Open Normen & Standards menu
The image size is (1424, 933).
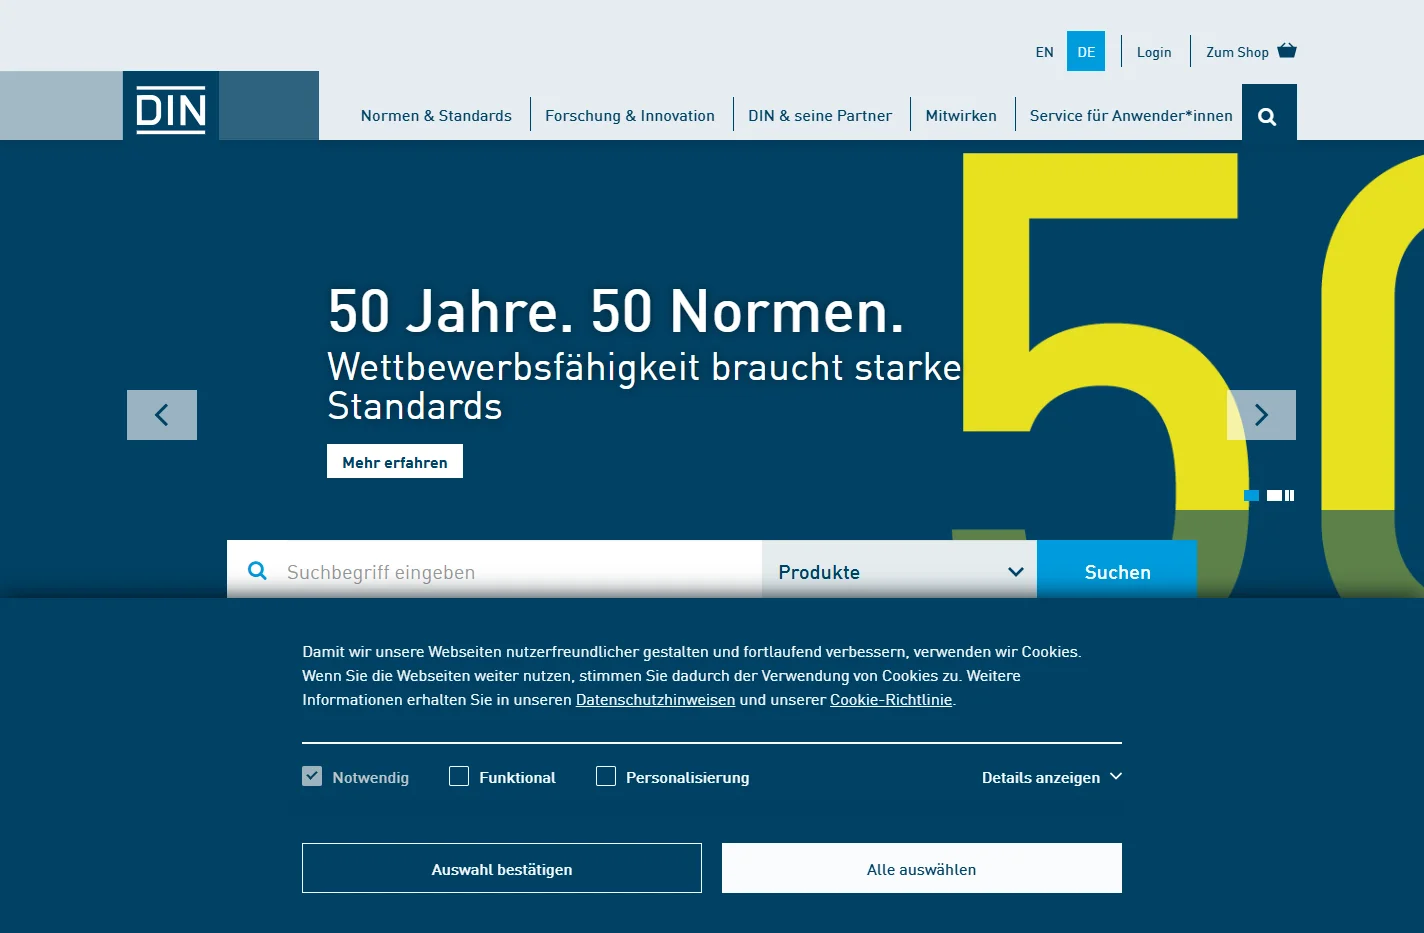pyautogui.click(x=436, y=116)
